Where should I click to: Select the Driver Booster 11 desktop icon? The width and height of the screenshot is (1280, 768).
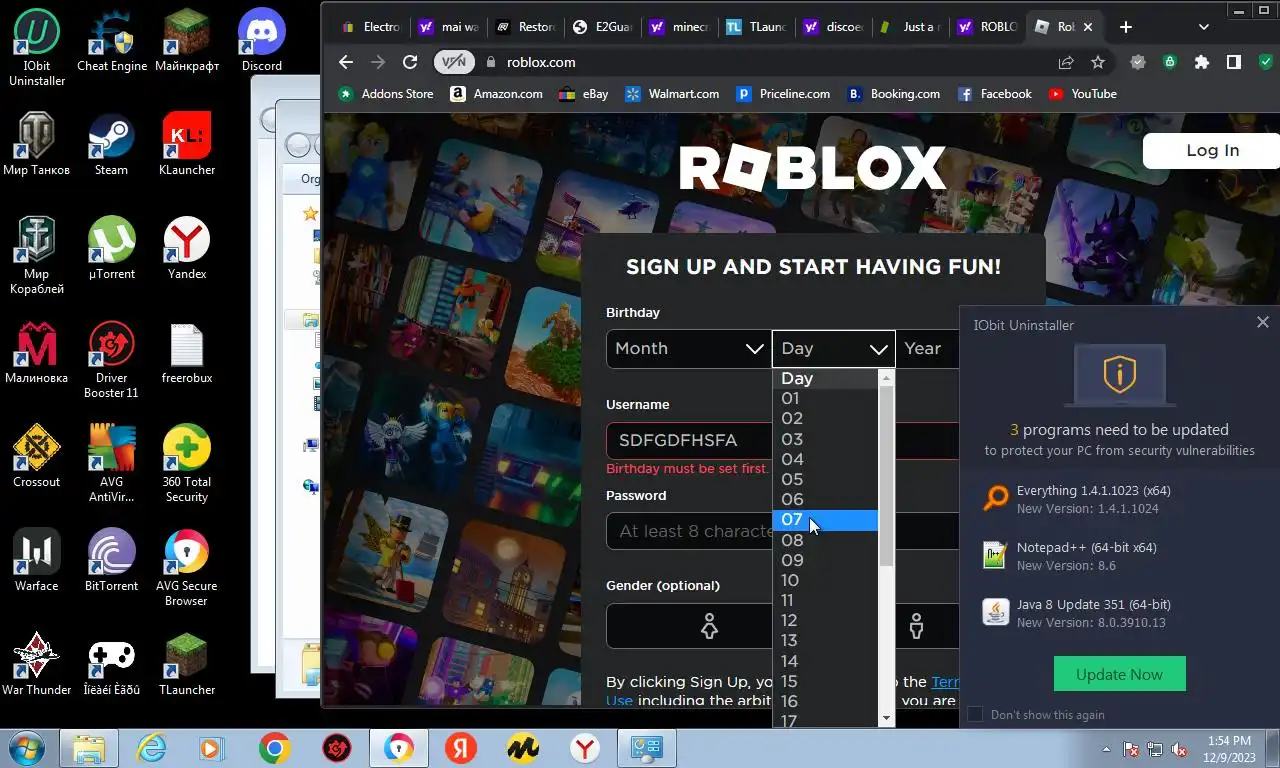click(112, 360)
